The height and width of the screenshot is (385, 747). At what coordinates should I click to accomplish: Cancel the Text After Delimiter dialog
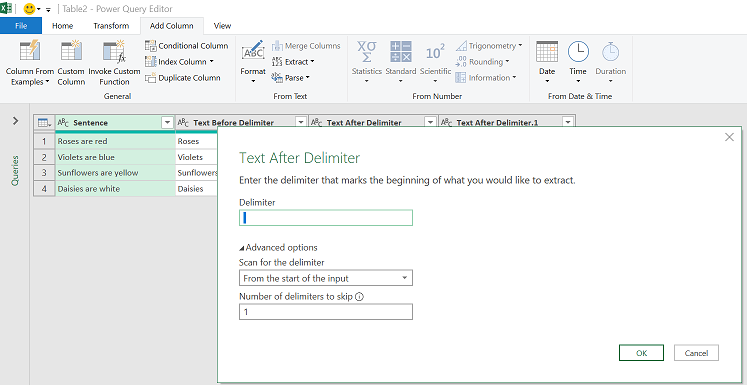pos(696,353)
